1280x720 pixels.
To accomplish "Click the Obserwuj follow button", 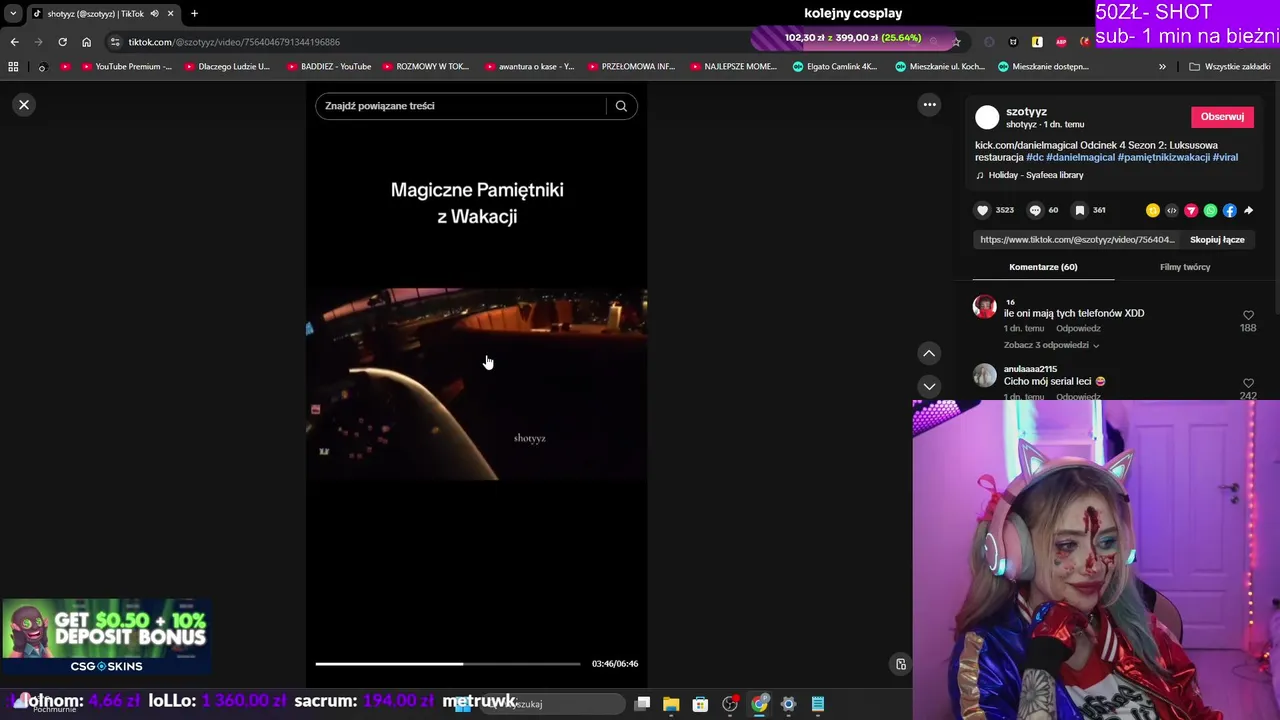I will click(1222, 117).
